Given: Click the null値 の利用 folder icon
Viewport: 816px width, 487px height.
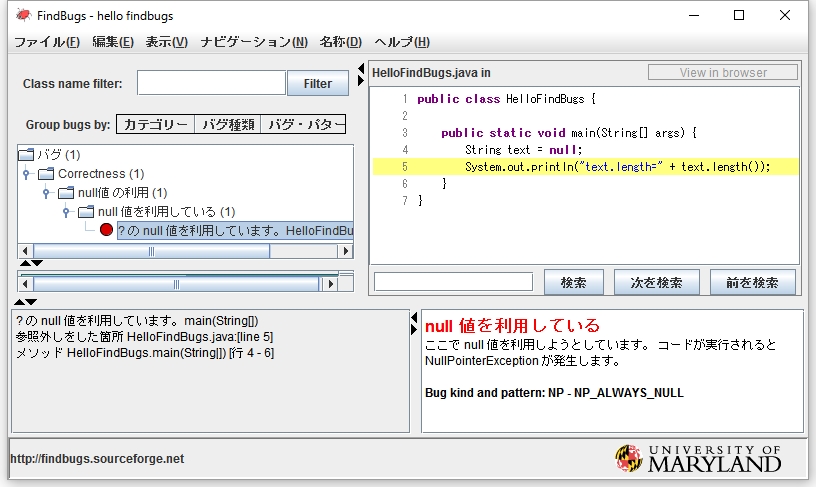Looking at the screenshot, I should [66, 192].
